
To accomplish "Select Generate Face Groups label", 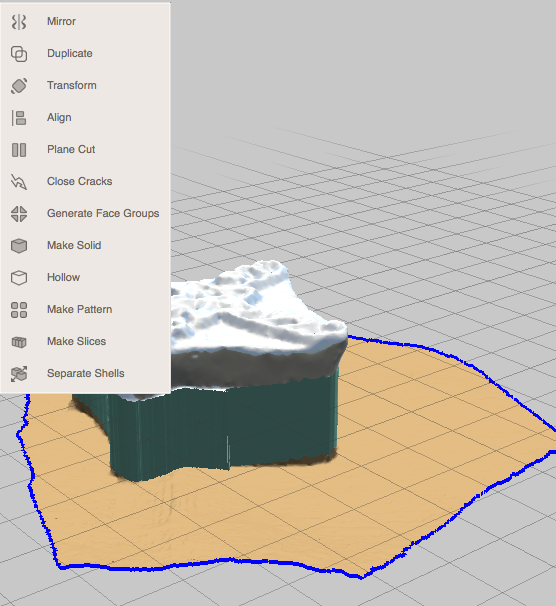I will point(103,213).
